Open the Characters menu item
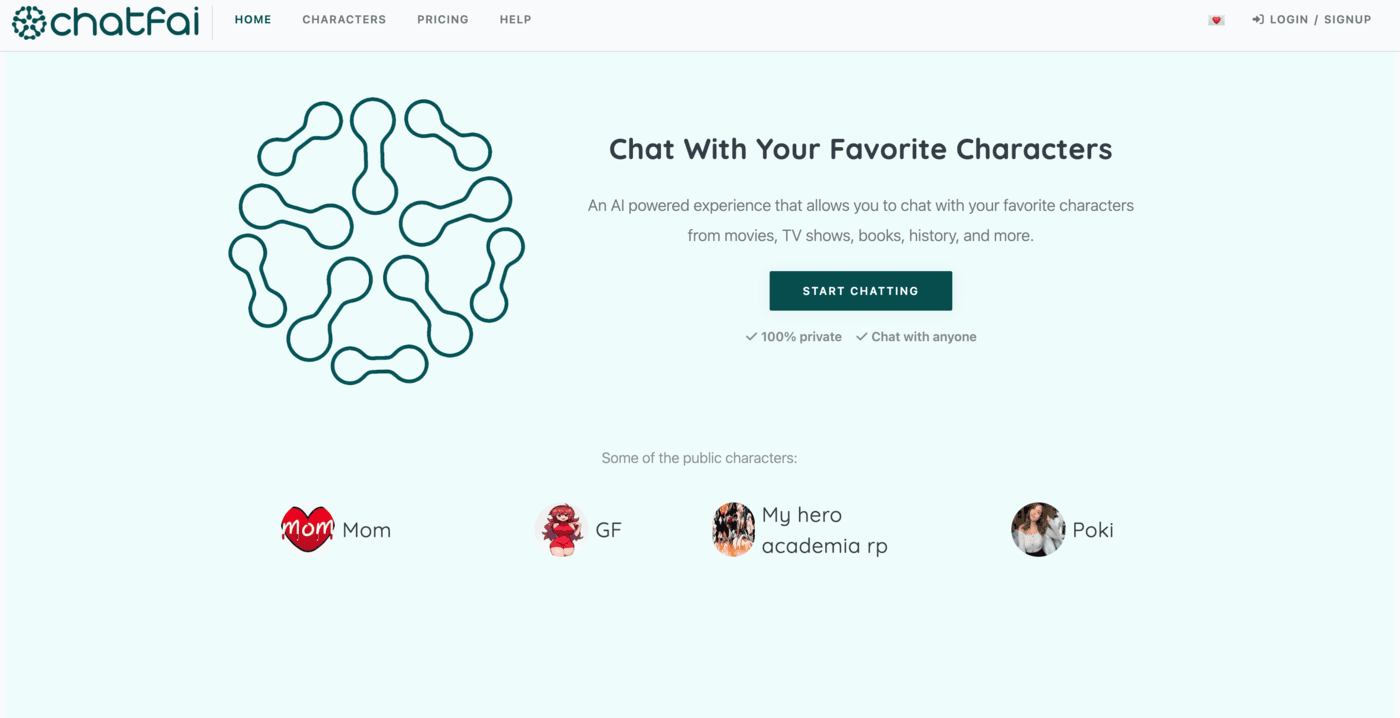Viewport: 1400px width, 718px height. [344, 20]
